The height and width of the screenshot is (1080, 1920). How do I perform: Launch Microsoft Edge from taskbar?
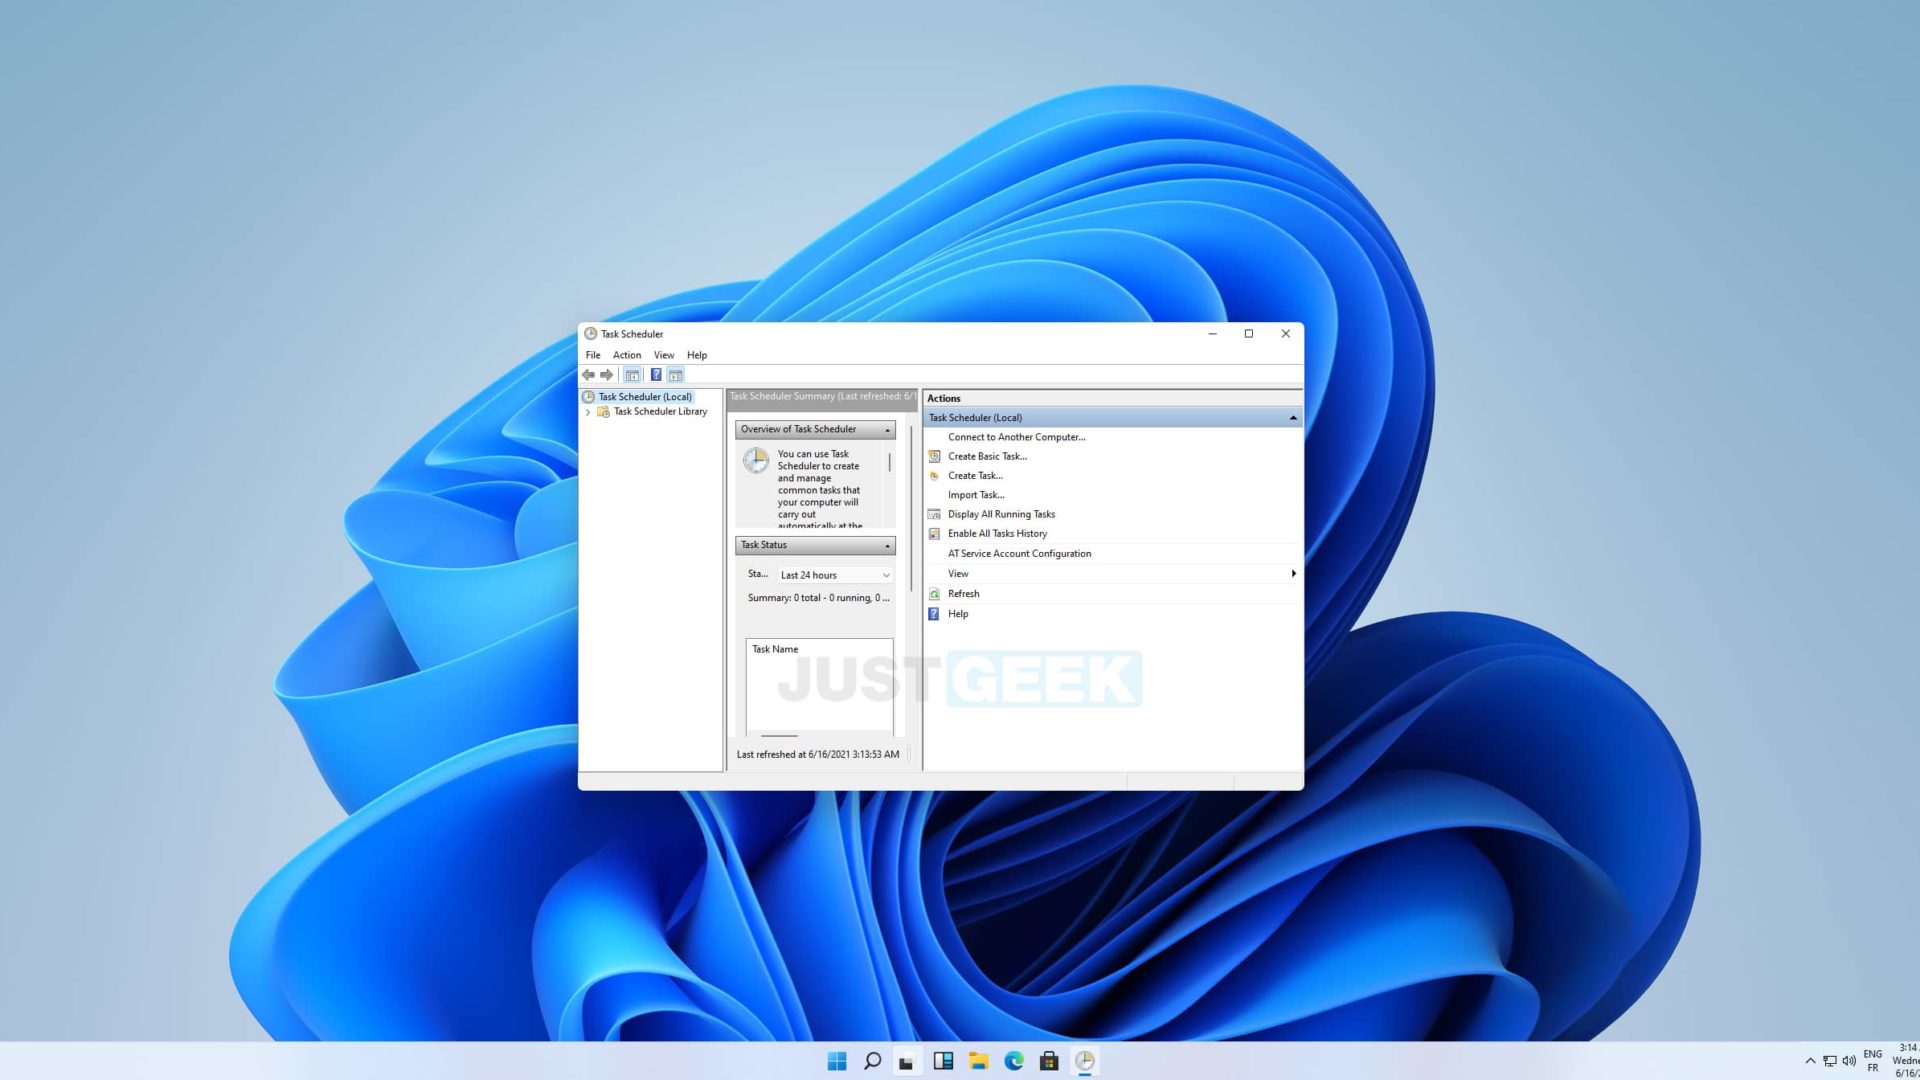tap(1014, 1061)
